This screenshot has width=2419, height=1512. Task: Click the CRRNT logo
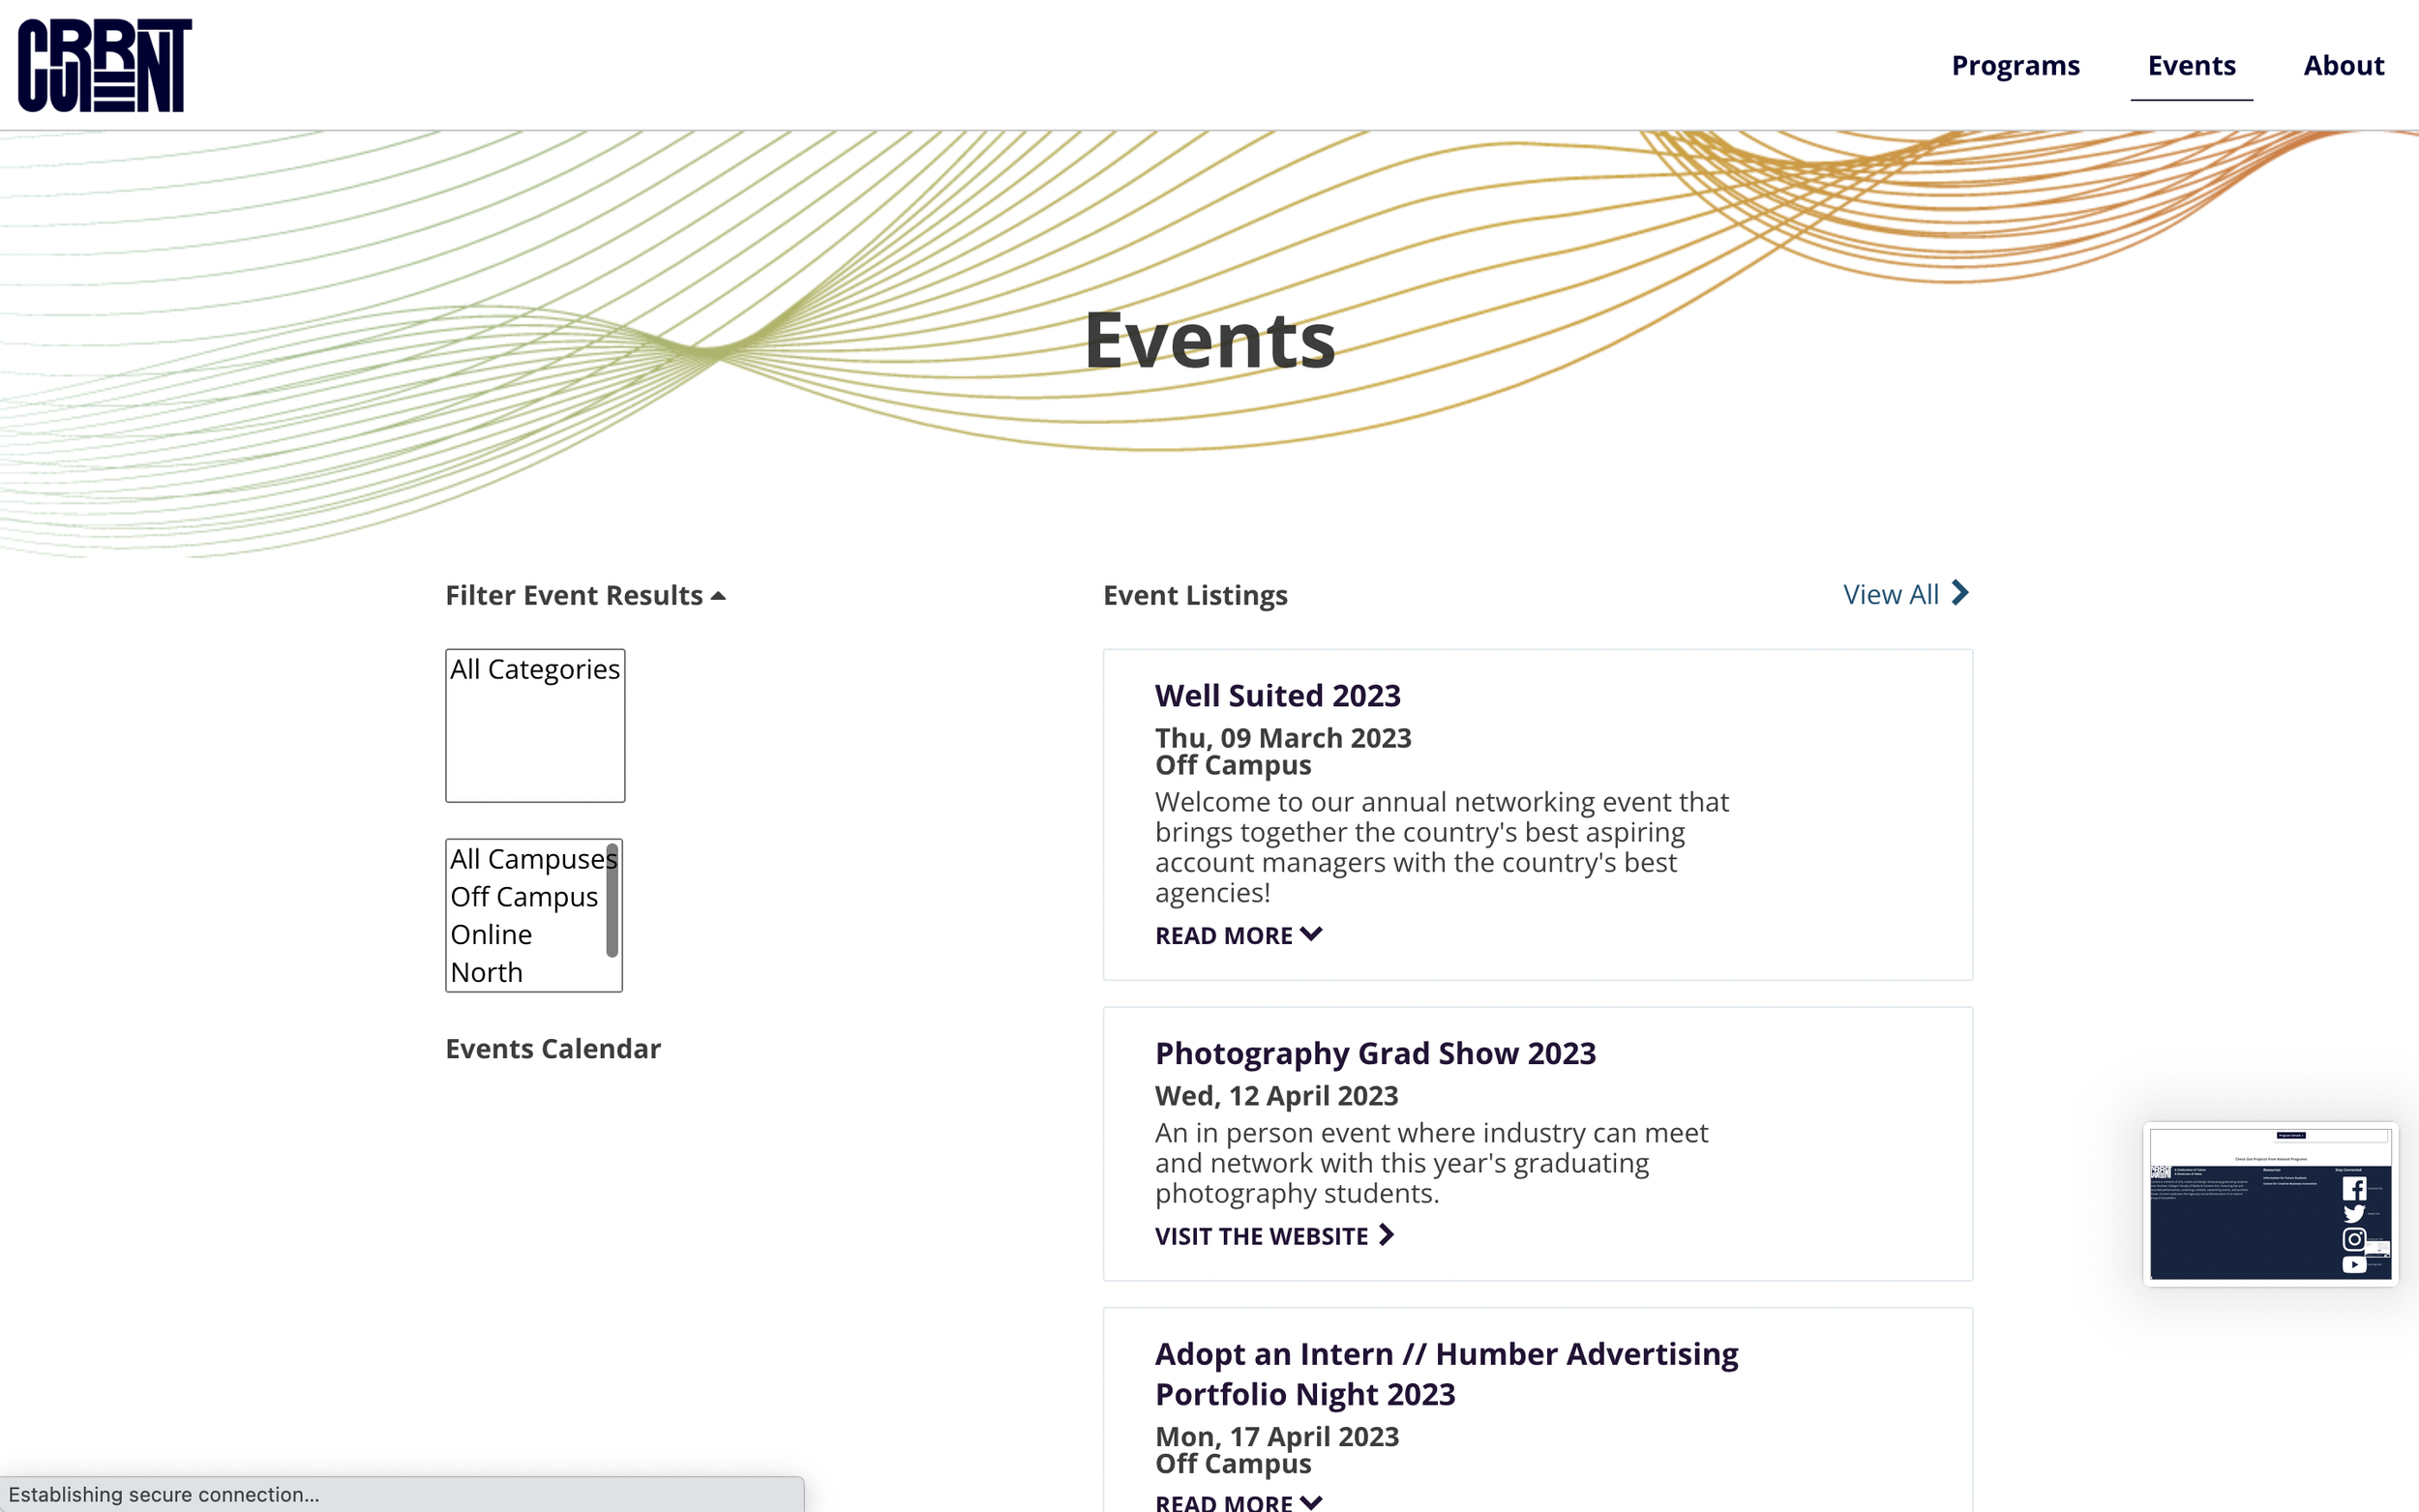click(104, 65)
